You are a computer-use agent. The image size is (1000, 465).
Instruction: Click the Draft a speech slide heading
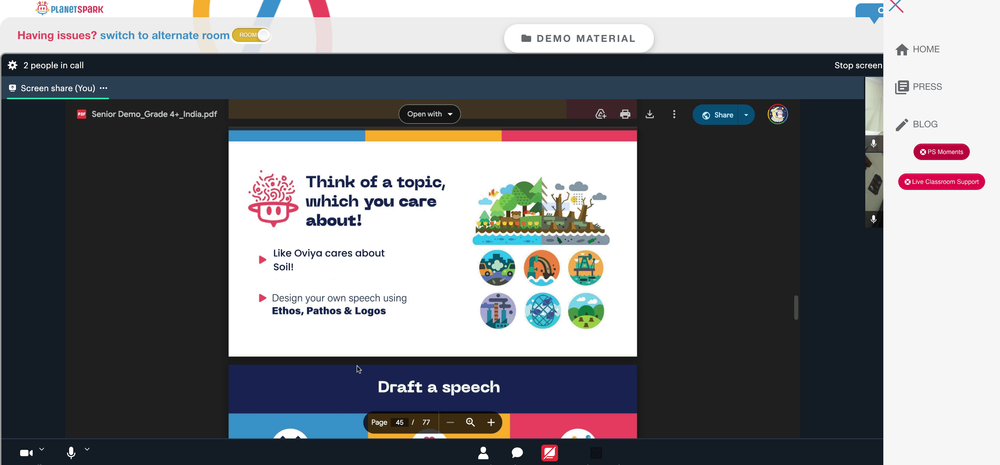coord(439,387)
